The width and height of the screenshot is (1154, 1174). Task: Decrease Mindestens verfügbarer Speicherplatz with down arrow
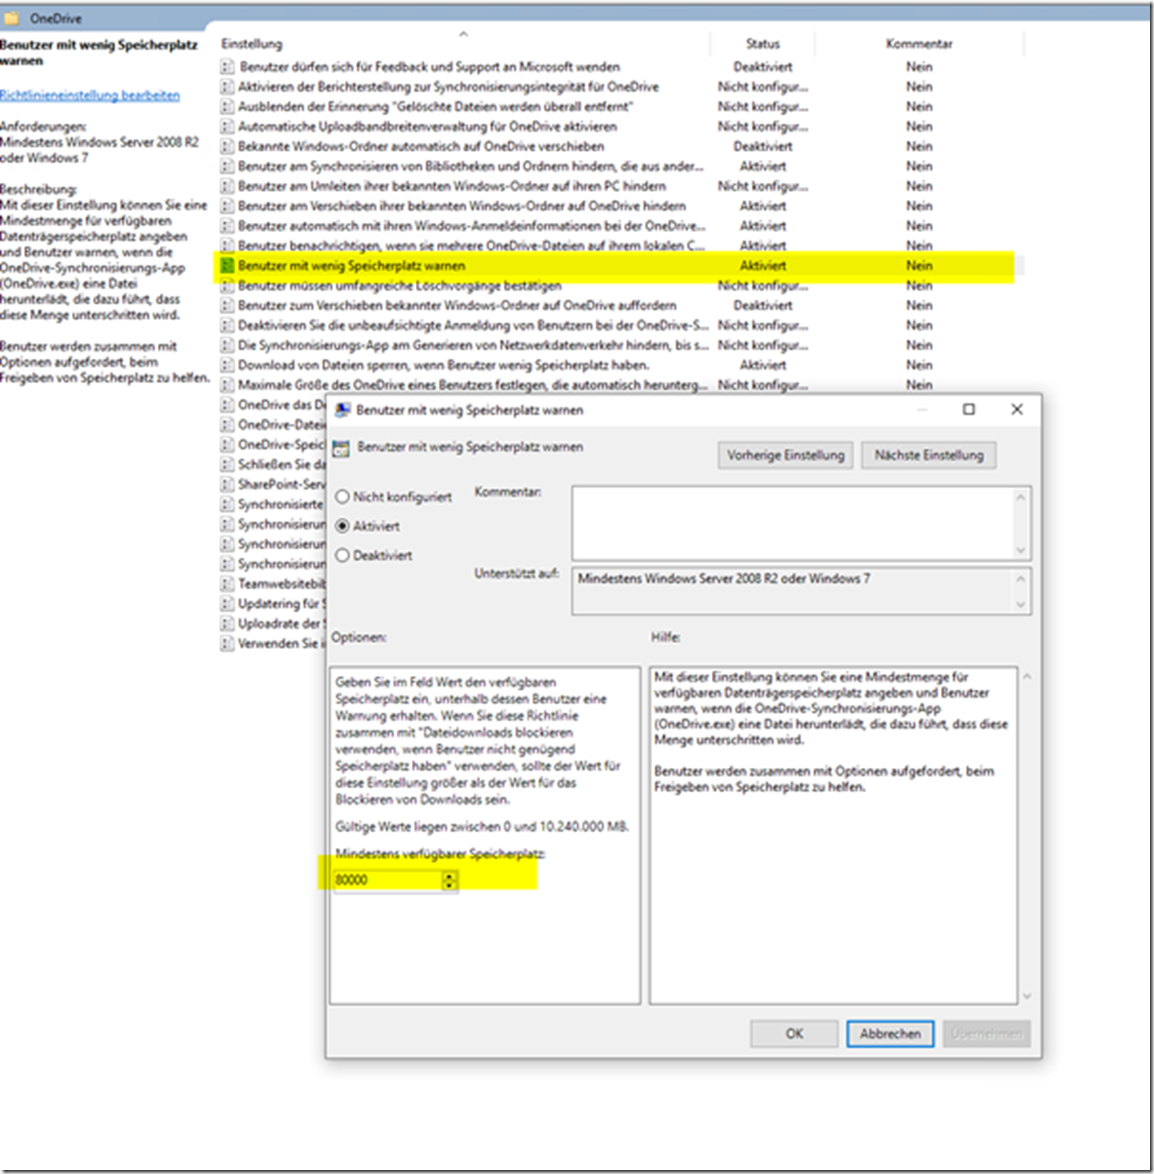point(449,885)
